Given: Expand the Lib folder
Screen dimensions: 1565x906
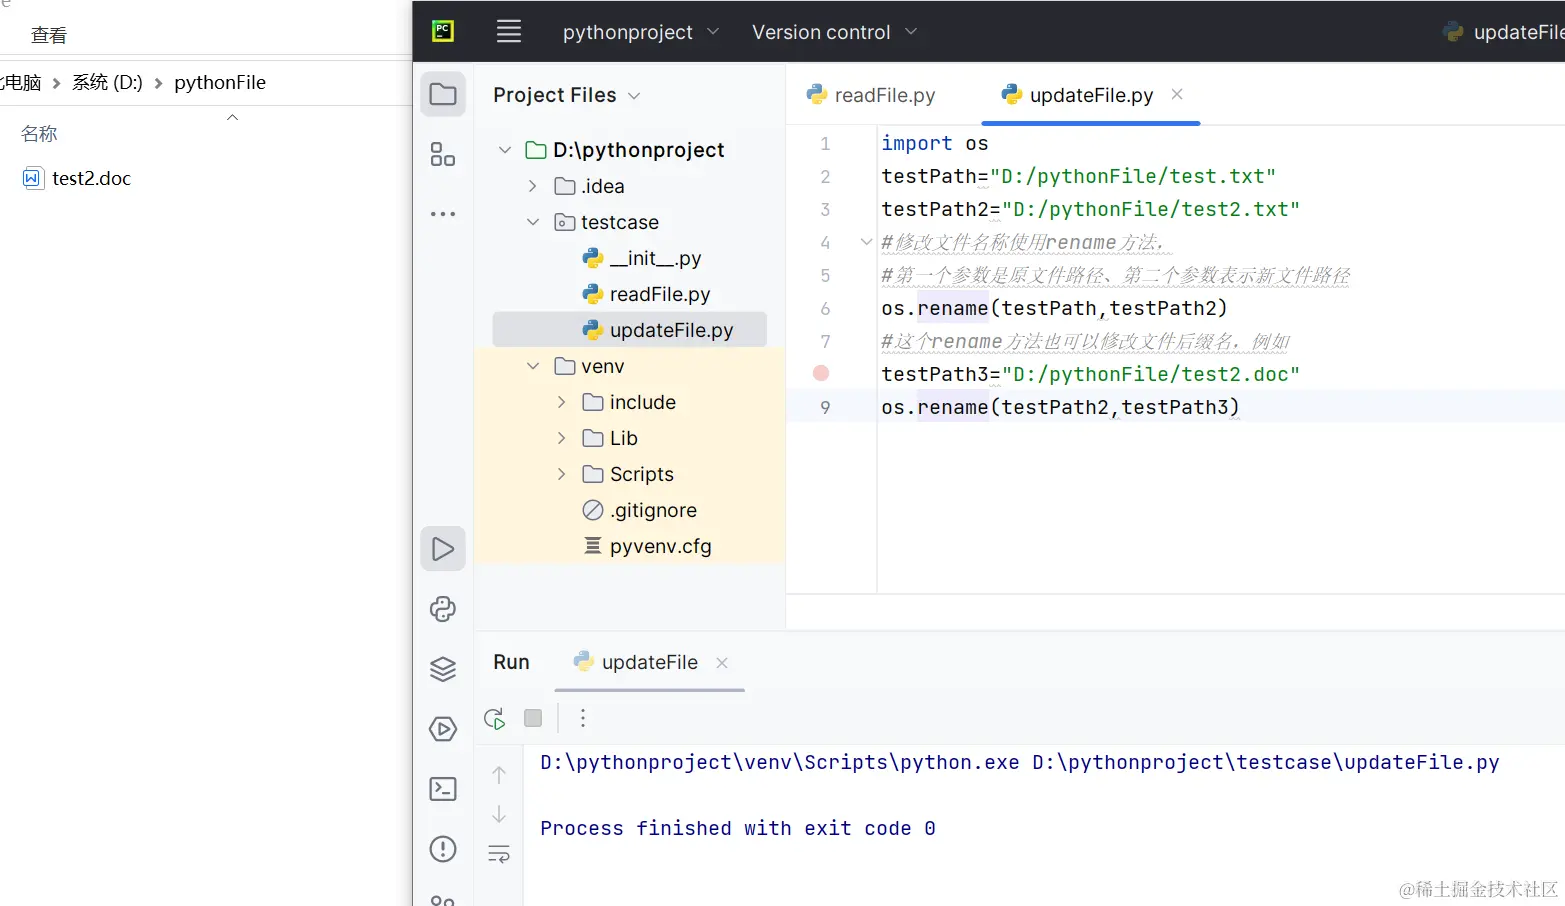Looking at the screenshot, I should [x=561, y=438].
